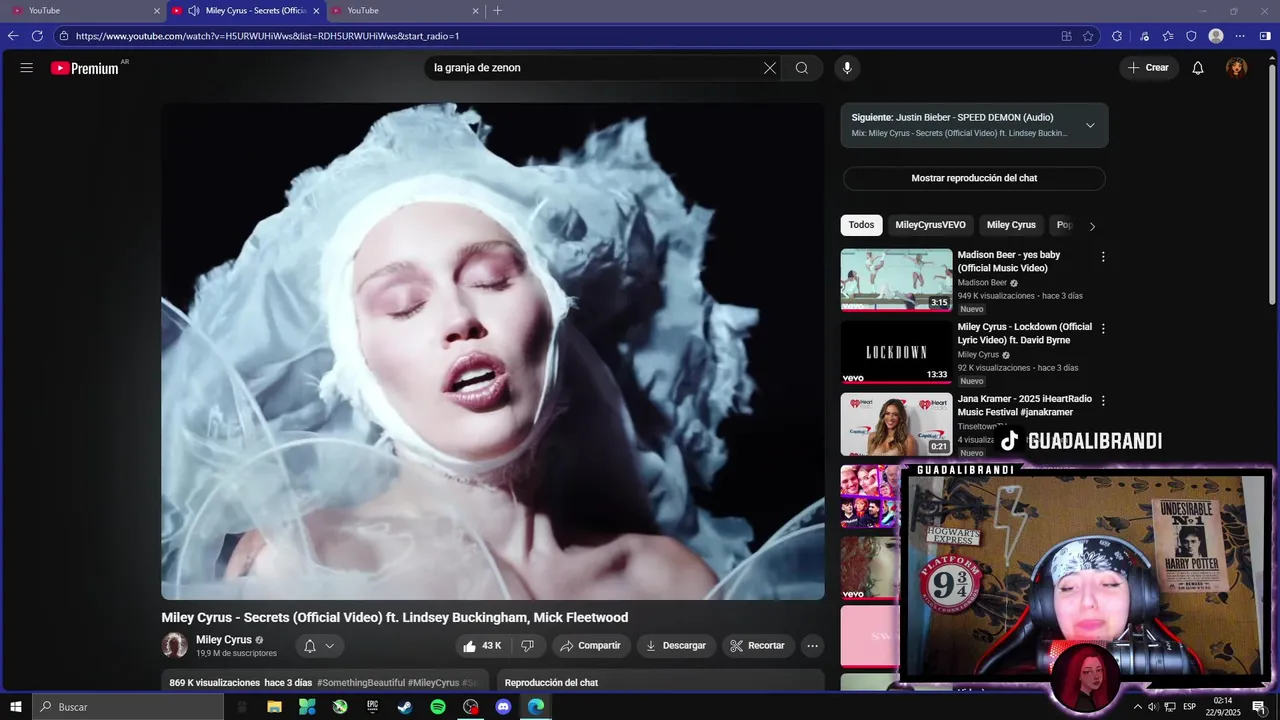
Task: Click the main video player
Action: pyautogui.click(x=493, y=351)
